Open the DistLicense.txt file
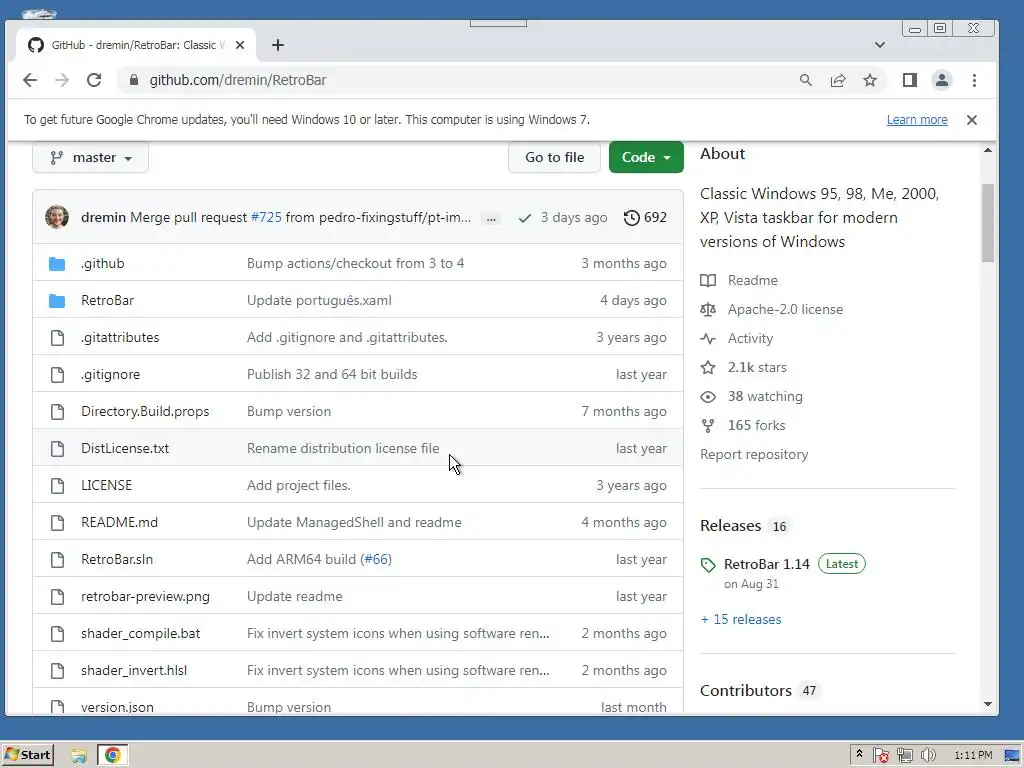The width and height of the screenshot is (1024, 768). pyautogui.click(x=125, y=449)
